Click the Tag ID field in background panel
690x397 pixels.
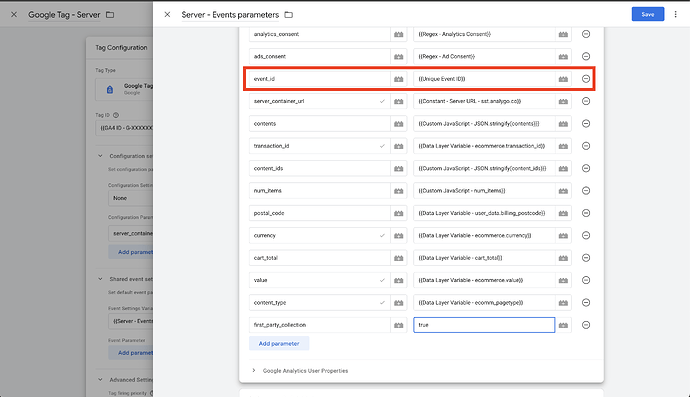[x=125, y=128]
